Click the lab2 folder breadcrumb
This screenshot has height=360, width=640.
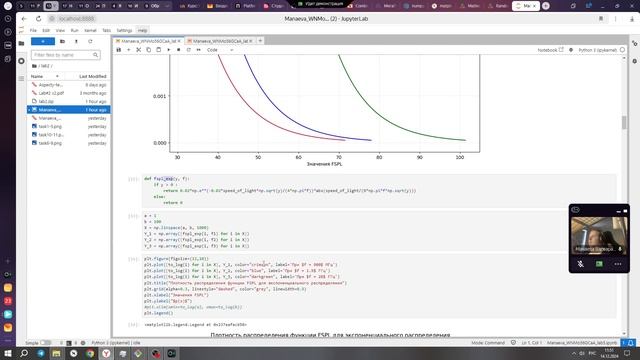click(x=45, y=66)
